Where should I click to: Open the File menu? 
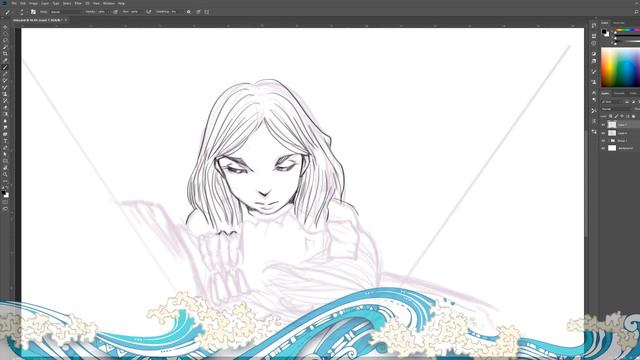click(x=14, y=3)
